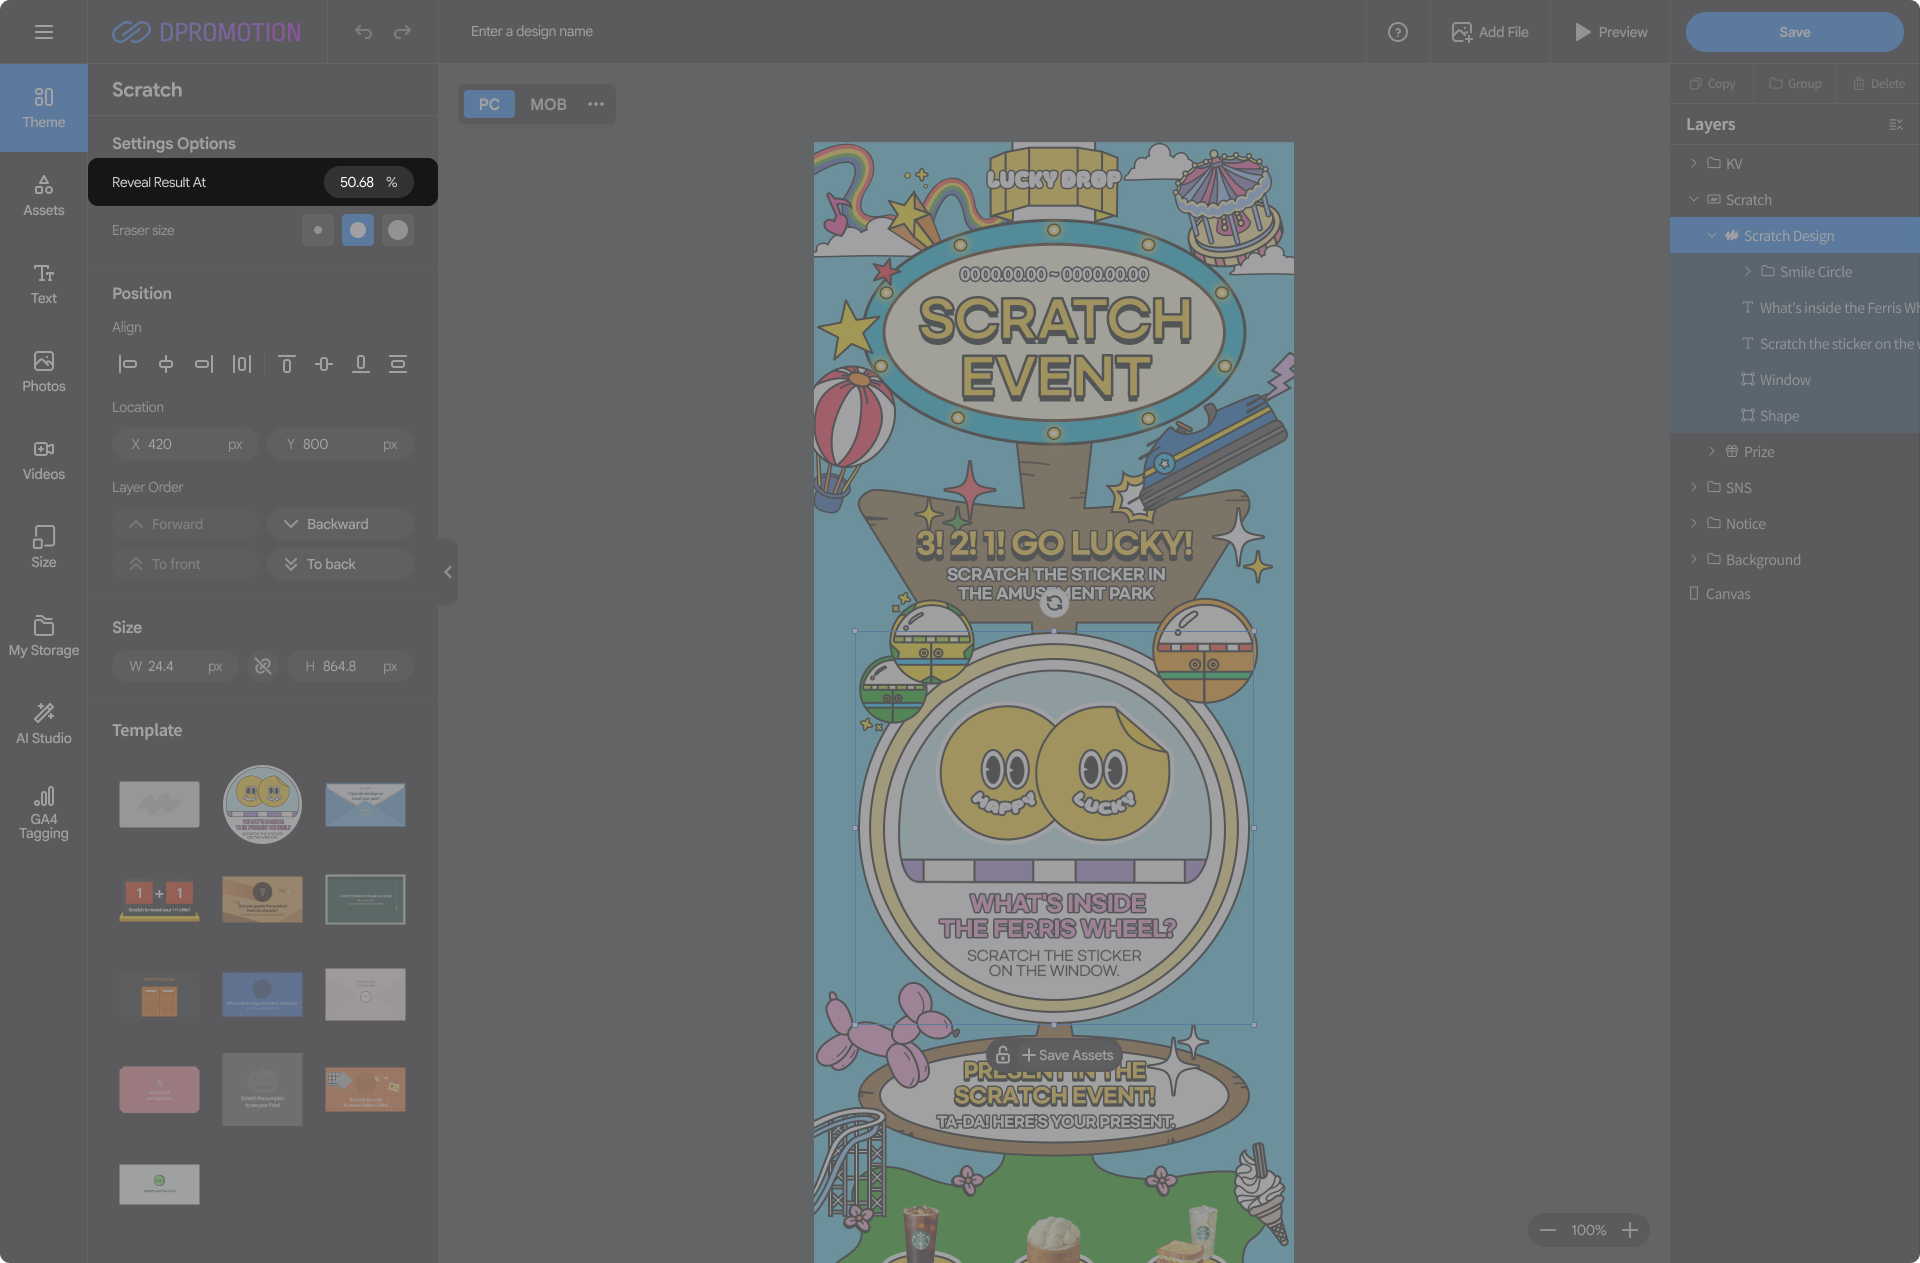Collapse the Scratch Design layer
Image resolution: width=1920 pixels, height=1263 pixels.
click(x=1711, y=236)
